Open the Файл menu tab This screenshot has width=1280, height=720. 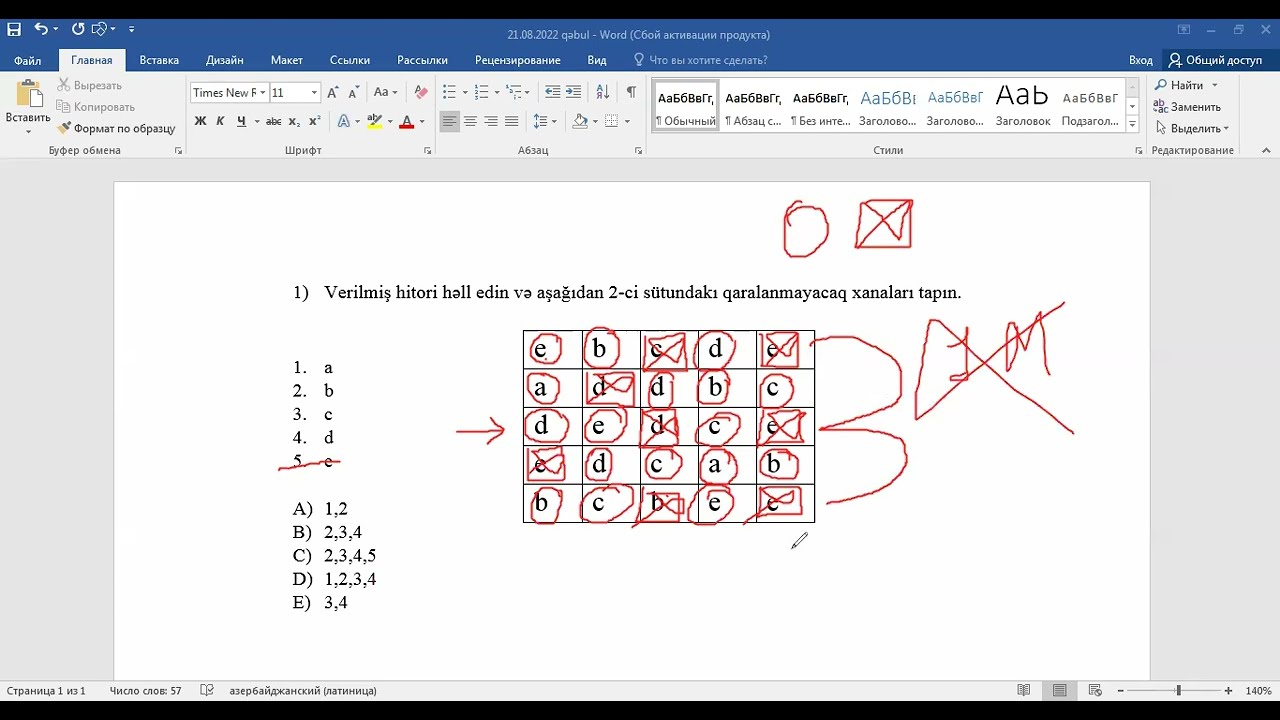tap(27, 60)
